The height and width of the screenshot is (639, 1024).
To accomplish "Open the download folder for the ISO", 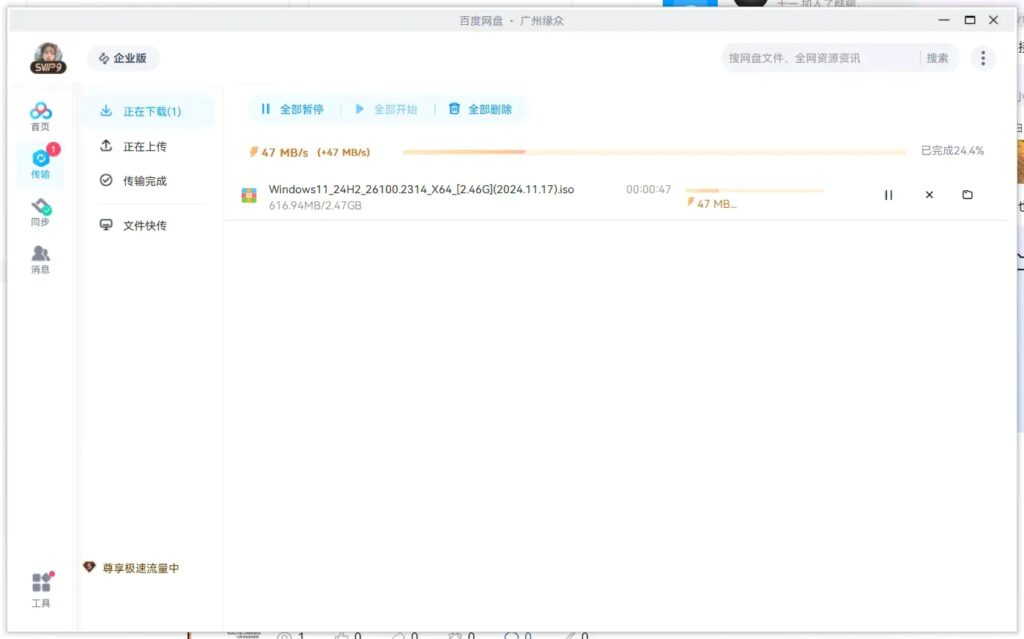I will [x=967, y=195].
